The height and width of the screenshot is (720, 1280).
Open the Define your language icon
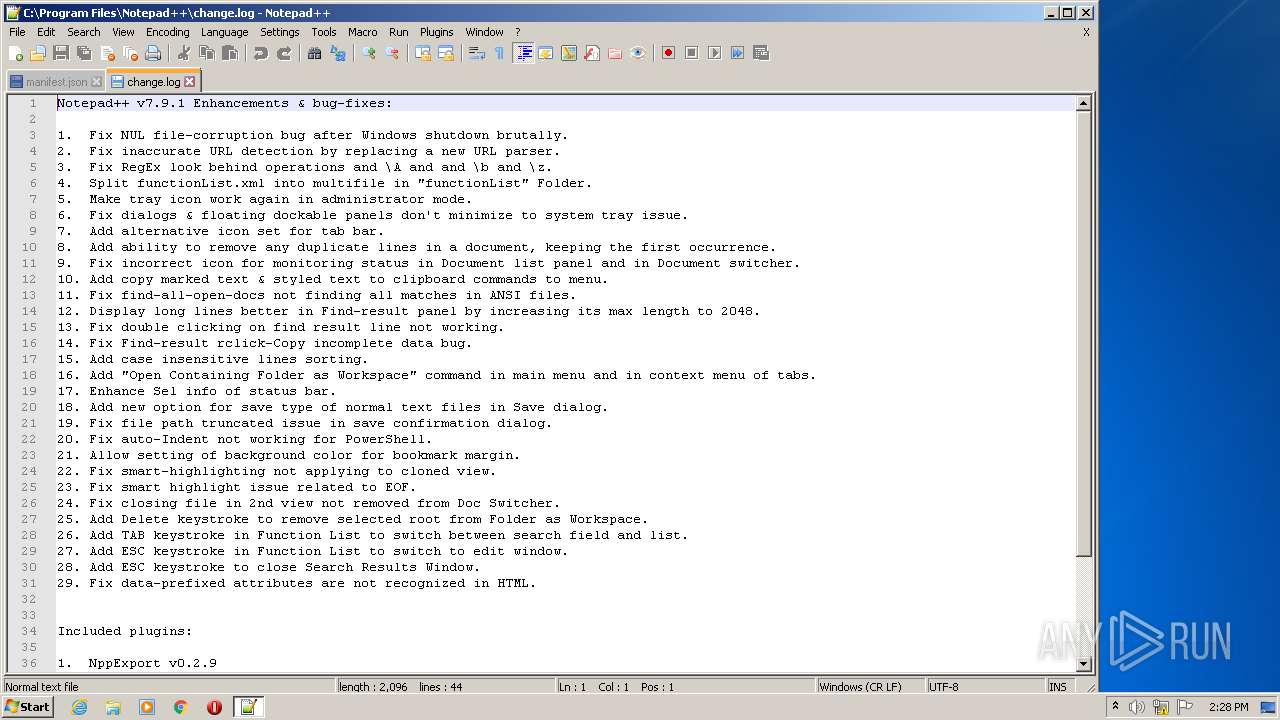546,53
